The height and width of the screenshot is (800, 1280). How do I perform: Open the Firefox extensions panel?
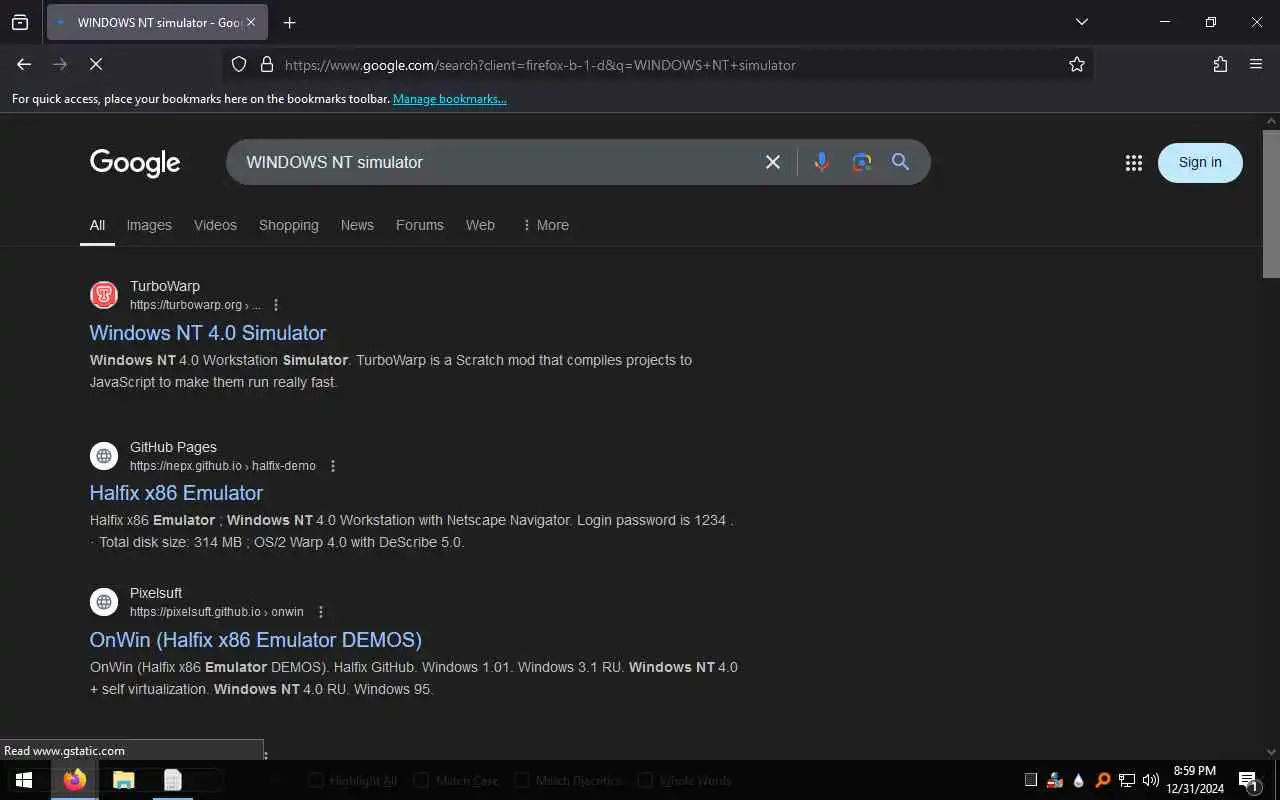[x=1220, y=64]
